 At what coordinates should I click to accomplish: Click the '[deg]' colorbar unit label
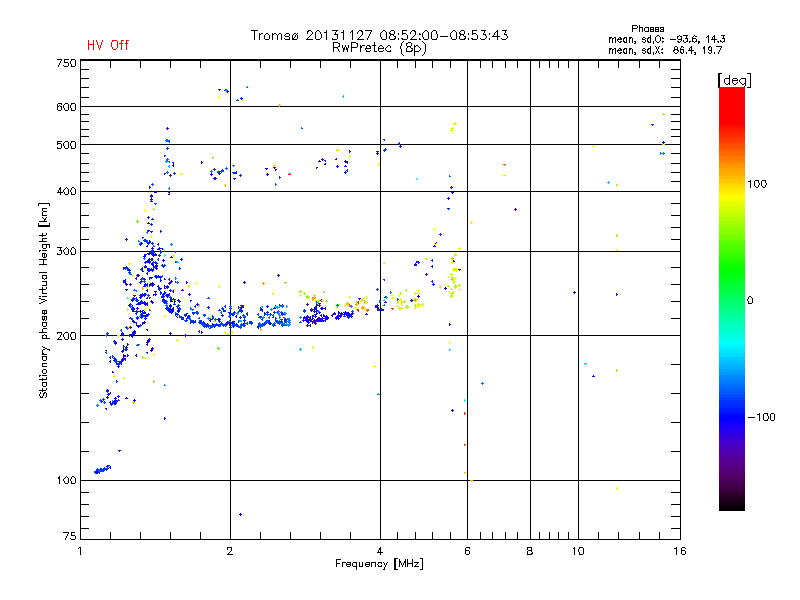tap(734, 80)
